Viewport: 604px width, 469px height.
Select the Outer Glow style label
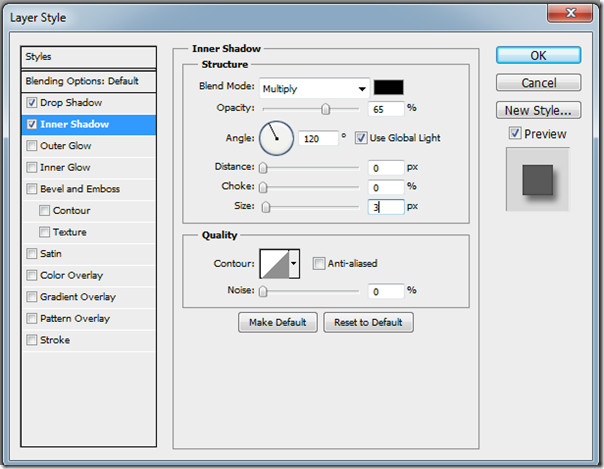(x=66, y=146)
